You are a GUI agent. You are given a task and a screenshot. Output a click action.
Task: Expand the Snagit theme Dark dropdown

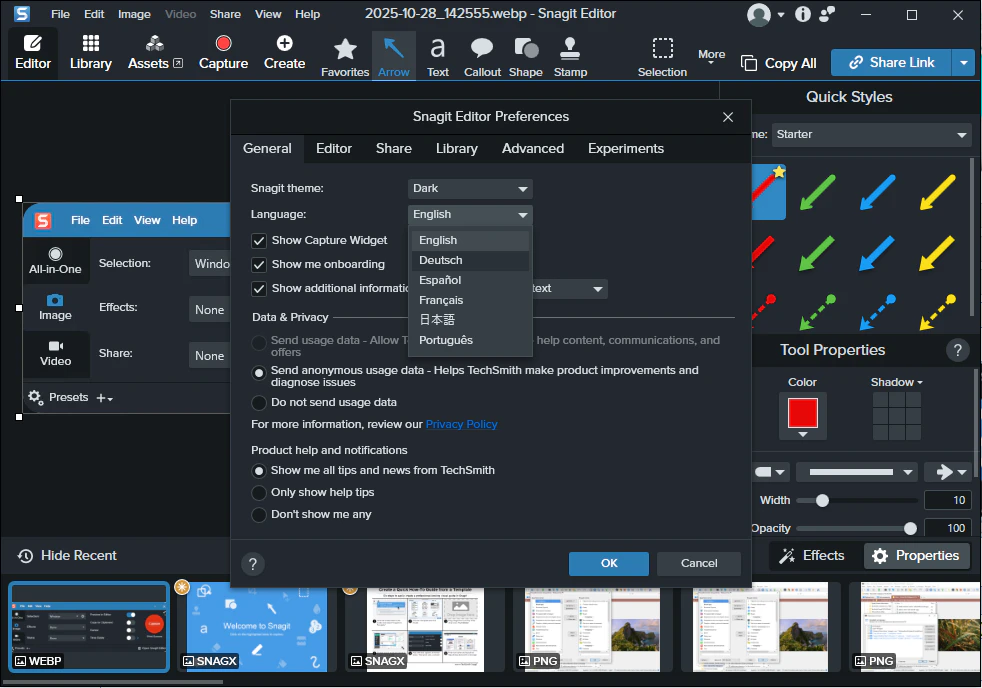pos(470,189)
